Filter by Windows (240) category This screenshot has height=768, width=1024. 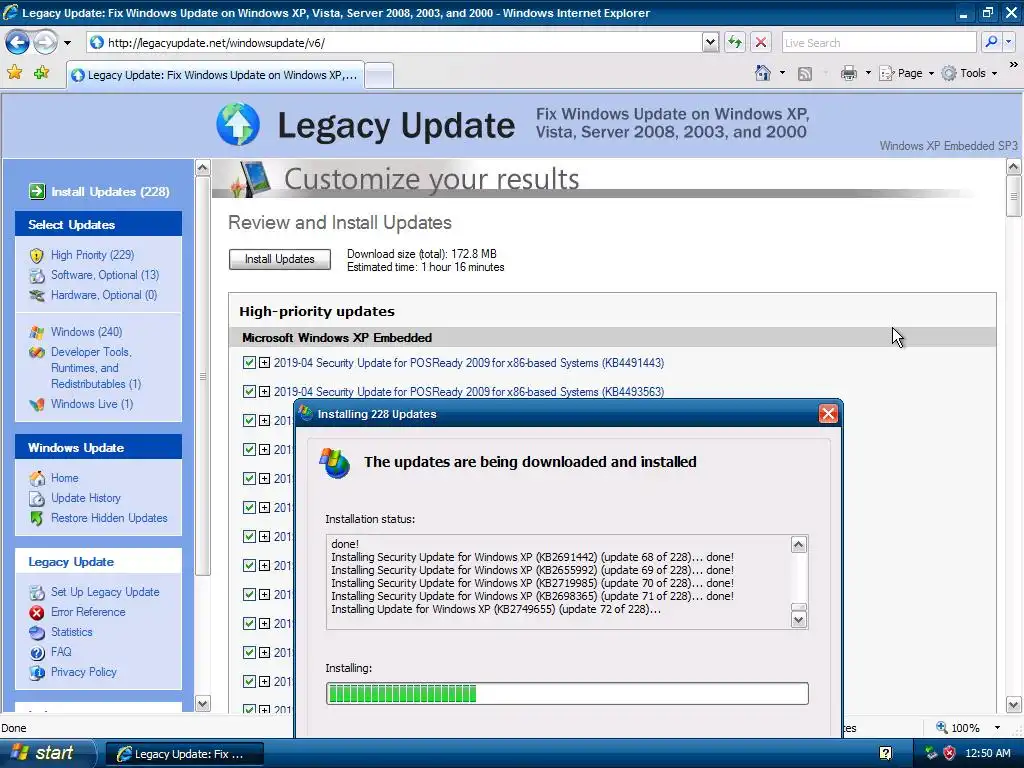pyautogui.click(x=86, y=332)
